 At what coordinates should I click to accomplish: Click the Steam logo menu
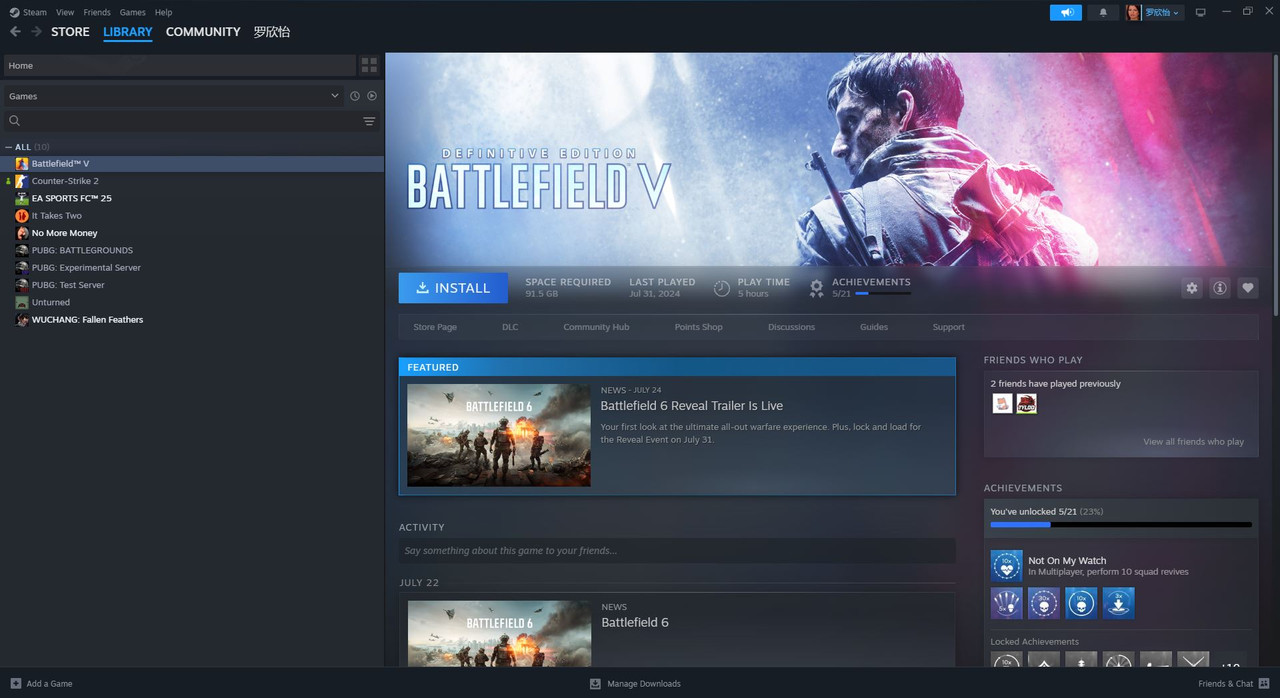point(14,12)
